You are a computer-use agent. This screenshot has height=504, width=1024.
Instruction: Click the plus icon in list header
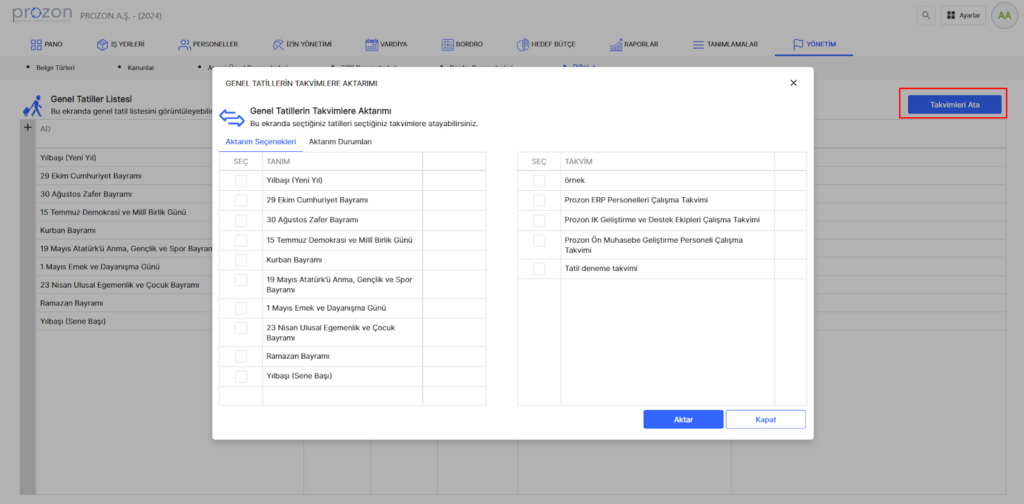coord(28,128)
